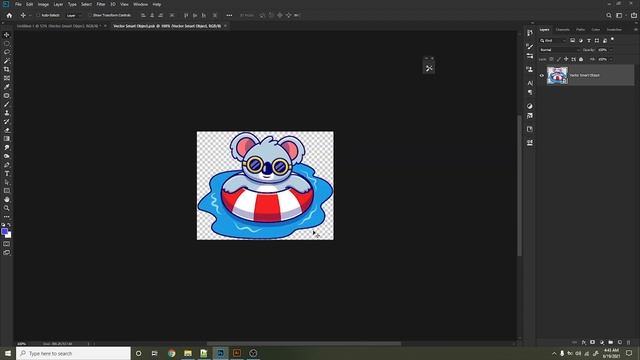Select the Hand tool
Viewport: 640px width, 360px height.
pos(7,200)
